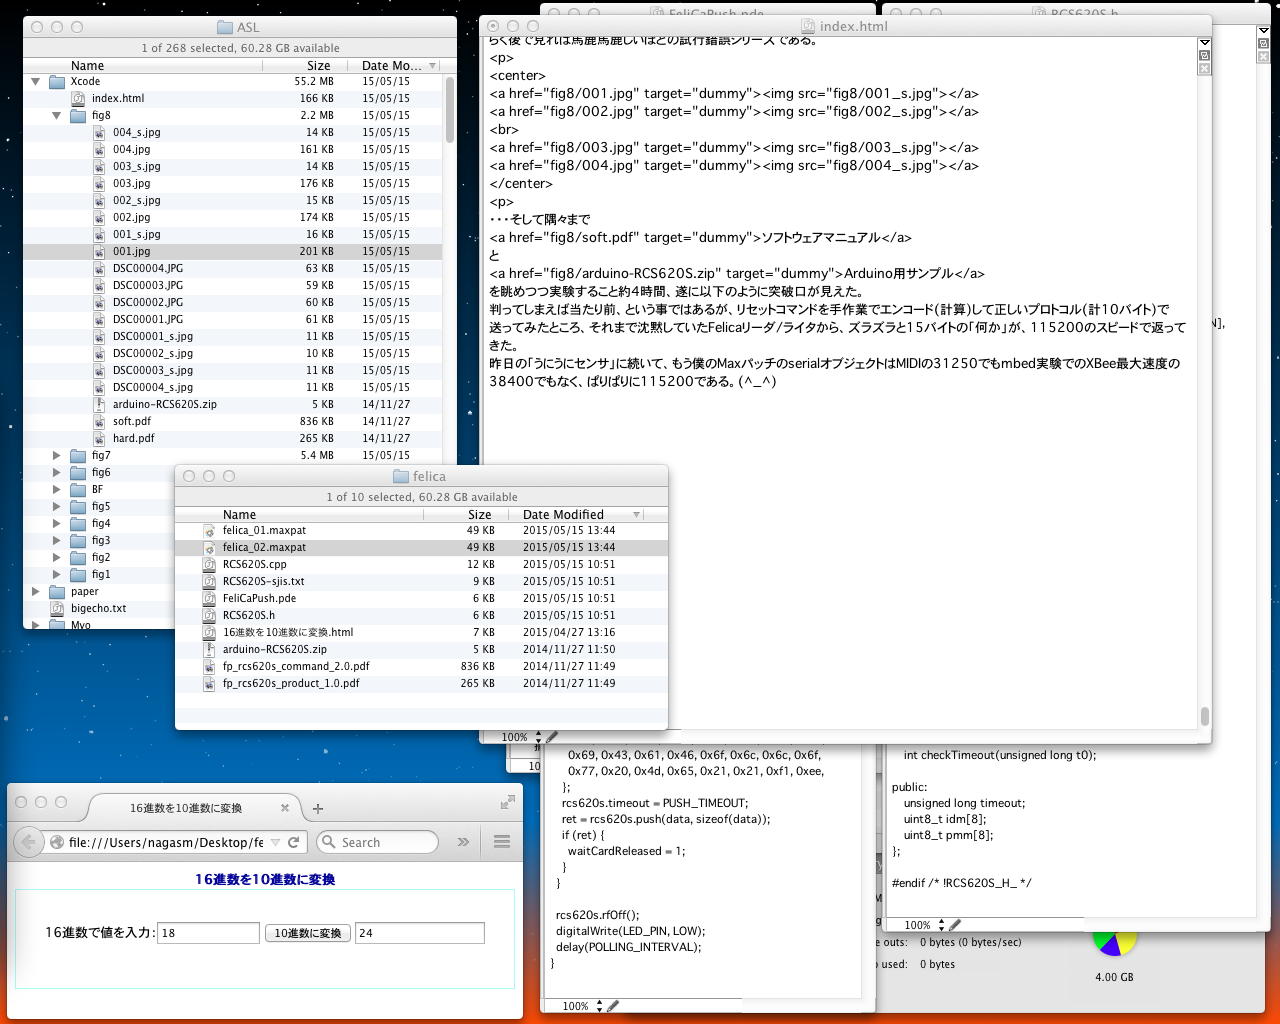Screen dimensions: 1280x1024
Task: Click scroll-up arrow in index.html window
Action: coord(1204,43)
